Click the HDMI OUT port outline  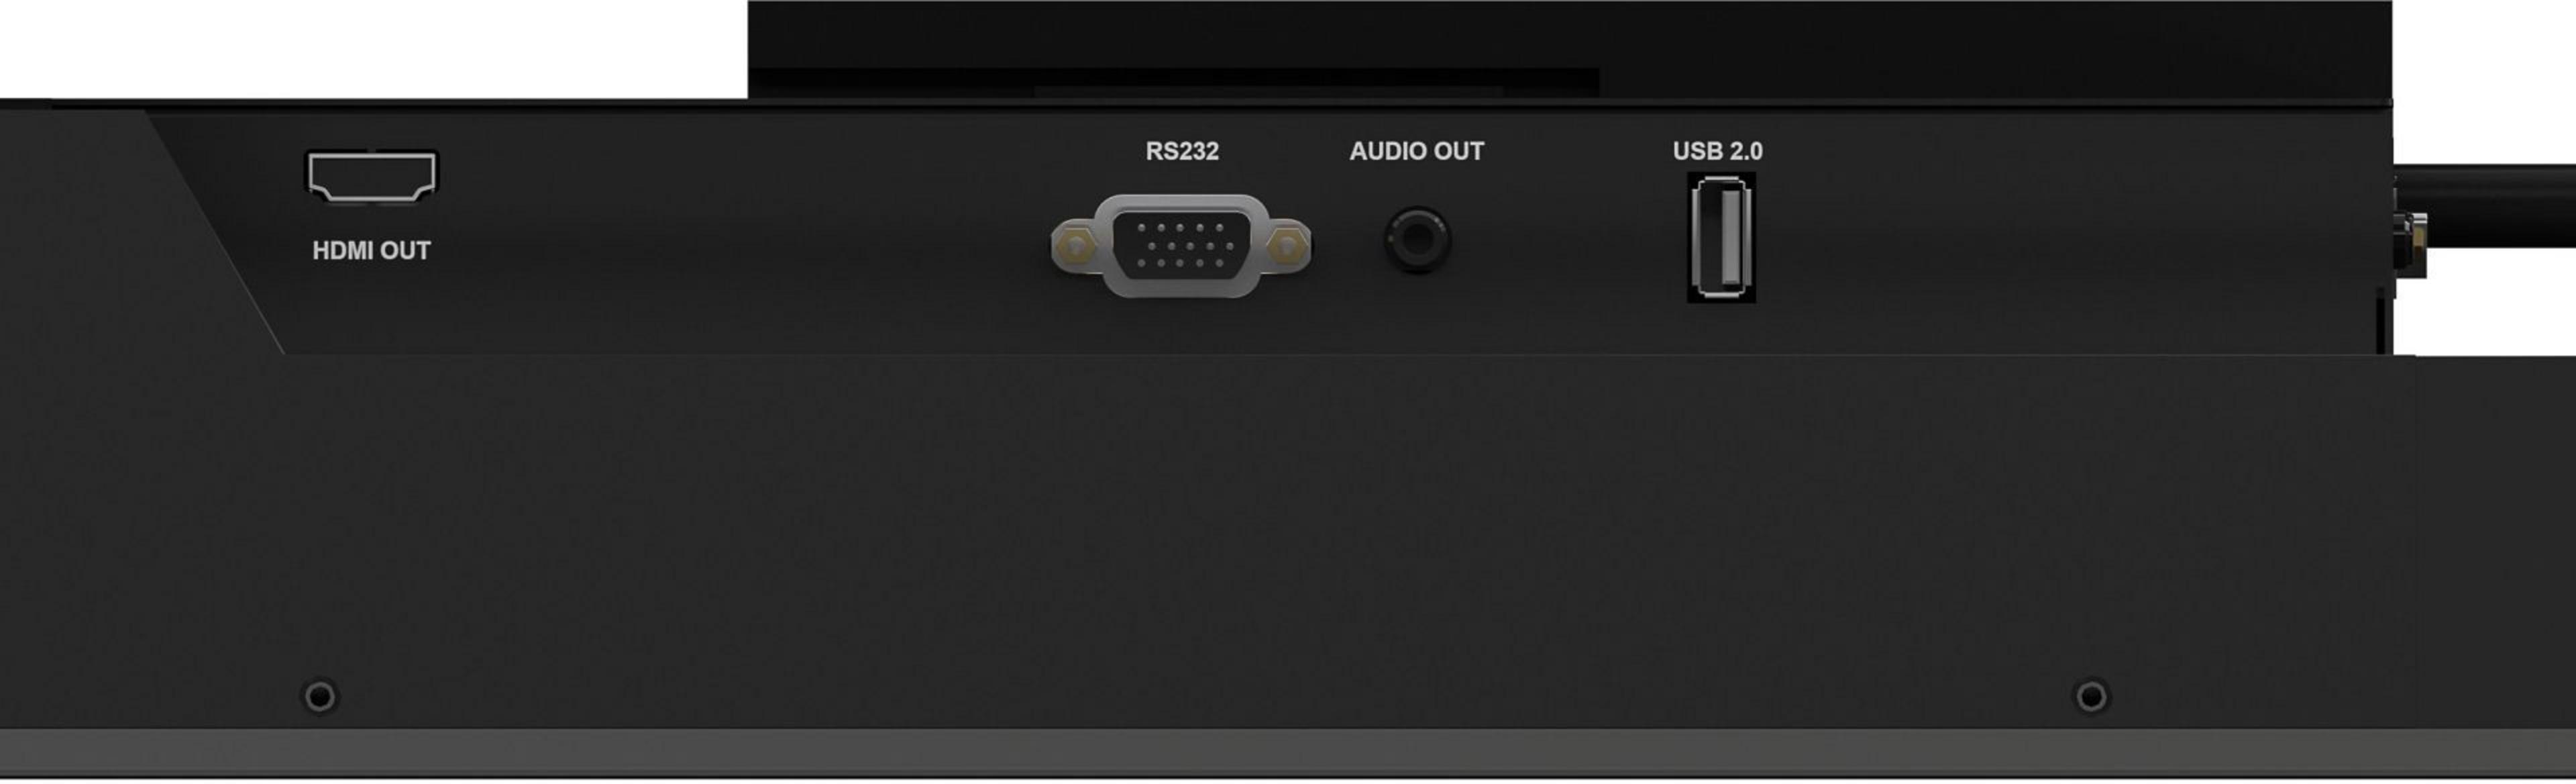(371, 178)
